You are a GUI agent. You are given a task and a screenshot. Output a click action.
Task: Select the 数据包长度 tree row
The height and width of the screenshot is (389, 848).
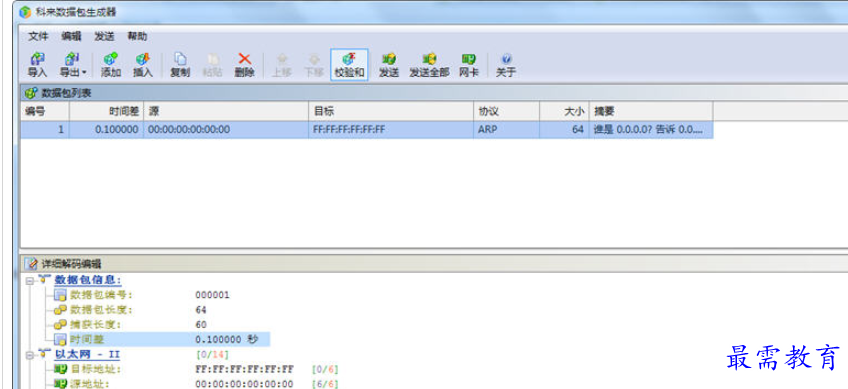tap(101, 311)
